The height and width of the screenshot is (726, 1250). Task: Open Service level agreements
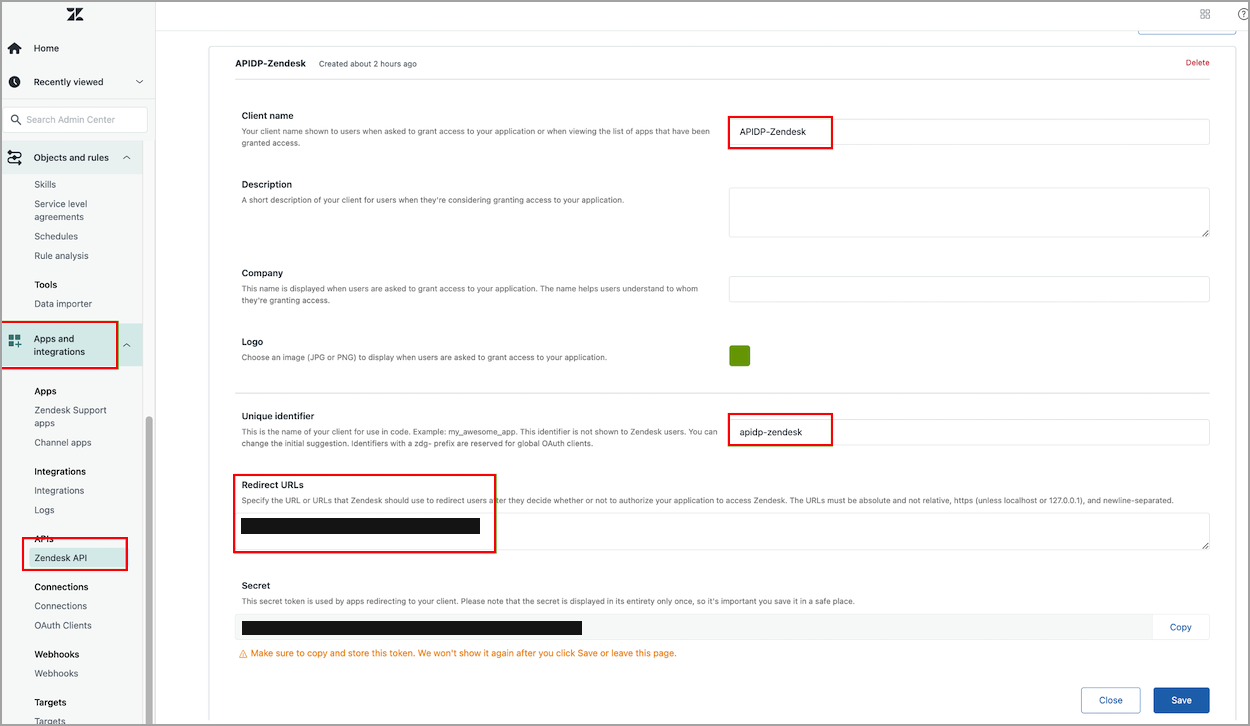(61, 210)
